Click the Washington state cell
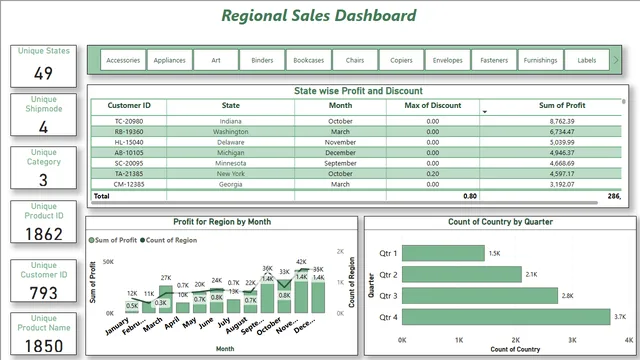 click(231, 132)
